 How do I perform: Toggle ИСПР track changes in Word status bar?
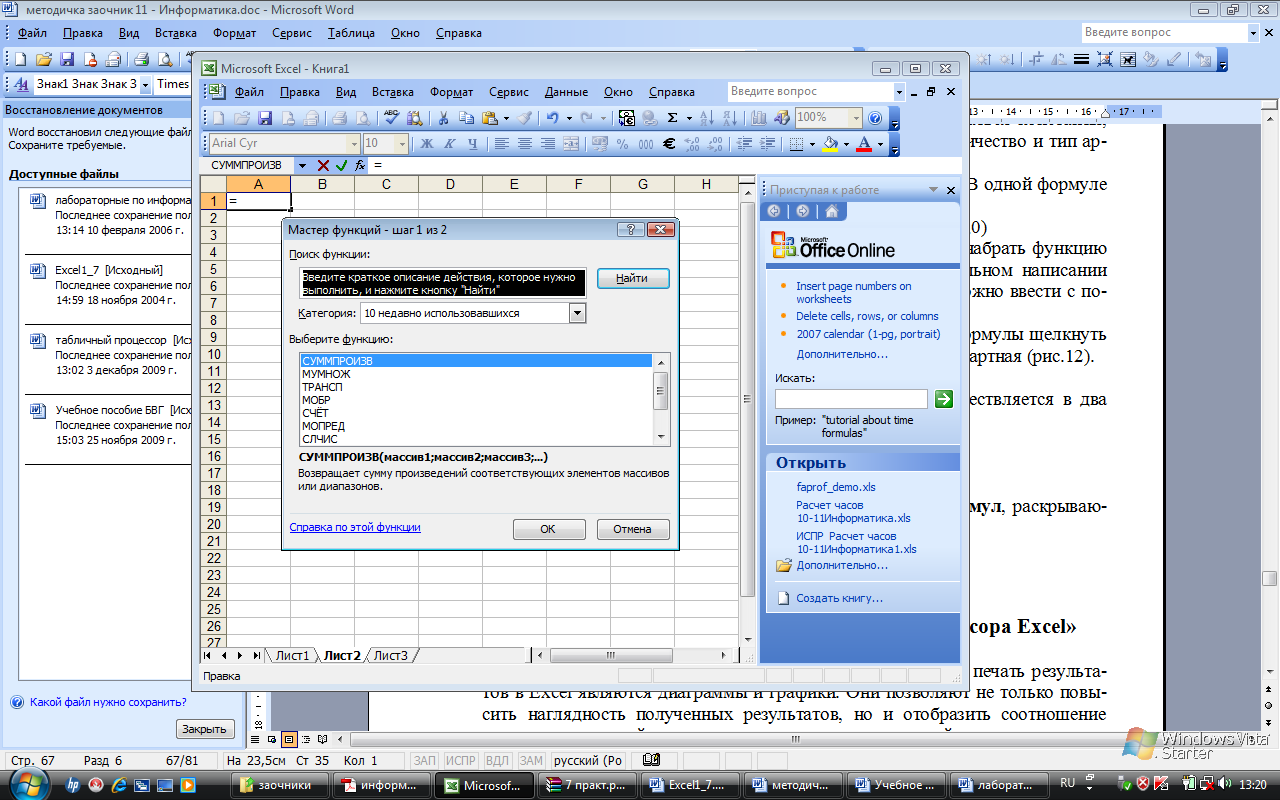point(461,761)
